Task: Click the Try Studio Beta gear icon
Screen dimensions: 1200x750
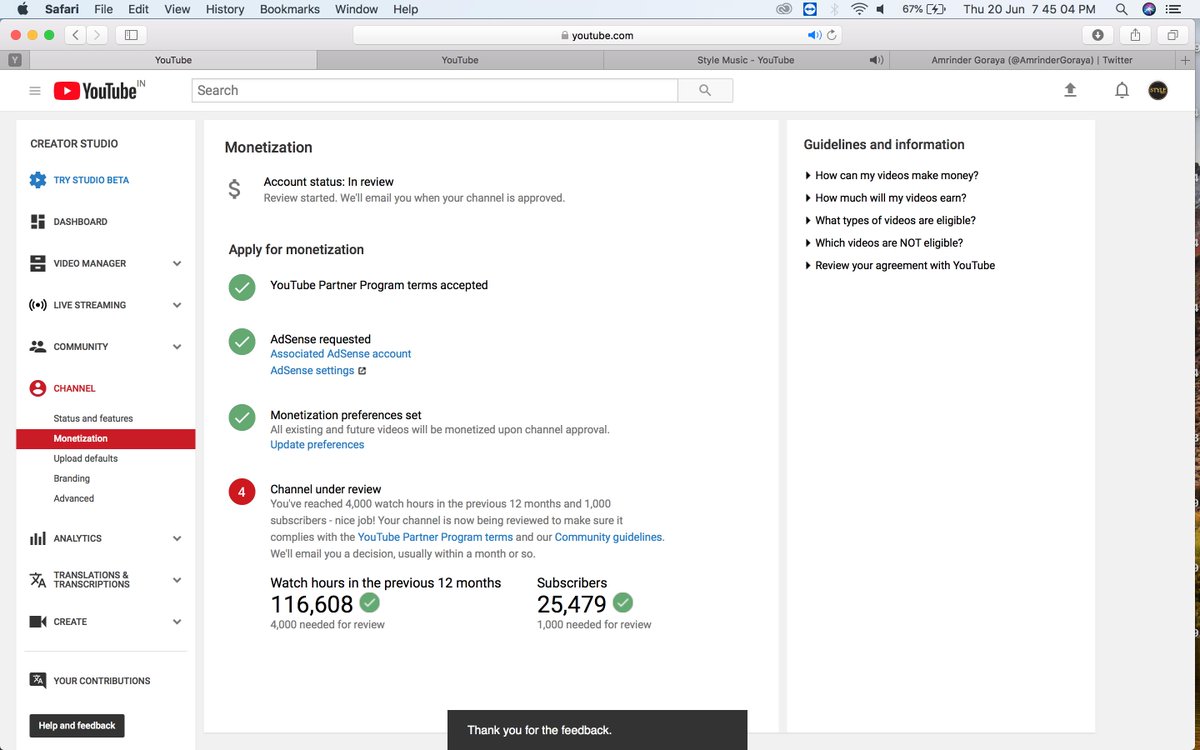Action: (38, 180)
